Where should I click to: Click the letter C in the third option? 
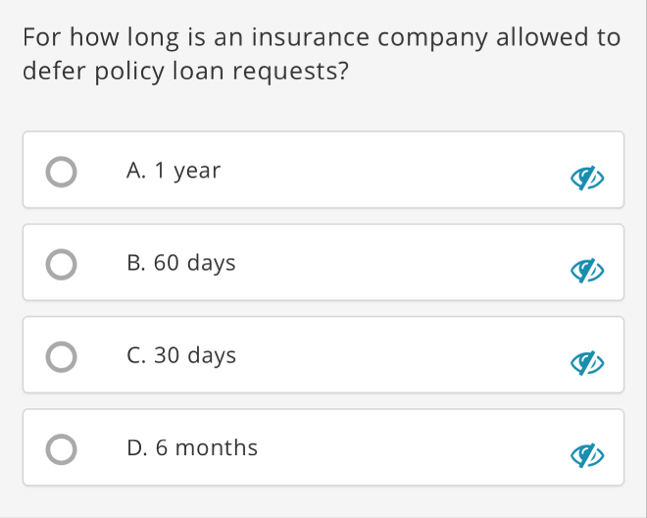(134, 355)
